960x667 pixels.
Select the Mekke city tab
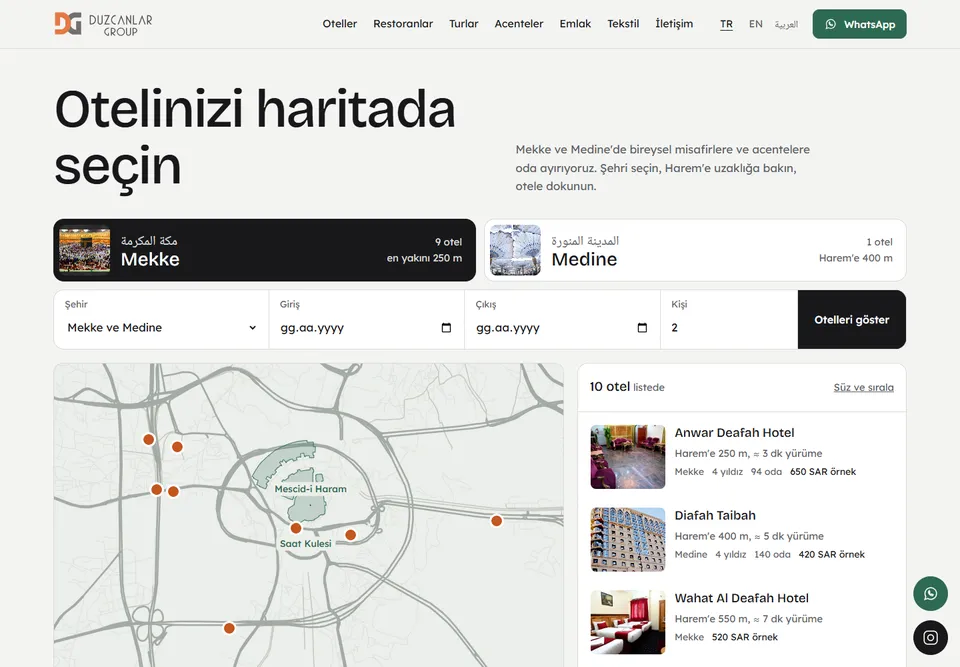click(264, 250)
